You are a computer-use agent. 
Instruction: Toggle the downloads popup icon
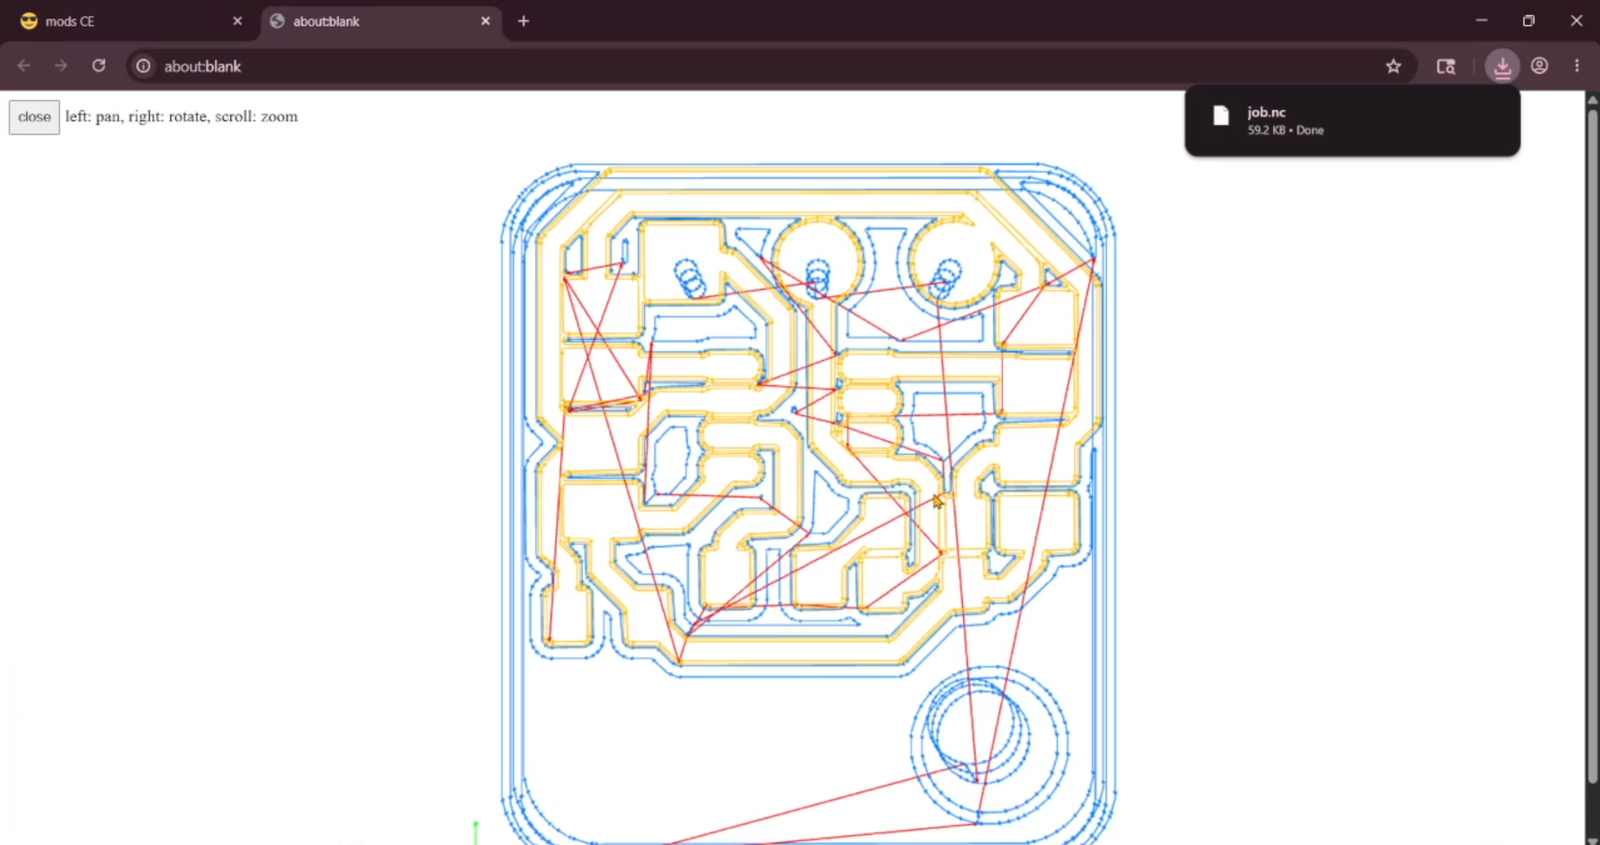coord(1502,66)
